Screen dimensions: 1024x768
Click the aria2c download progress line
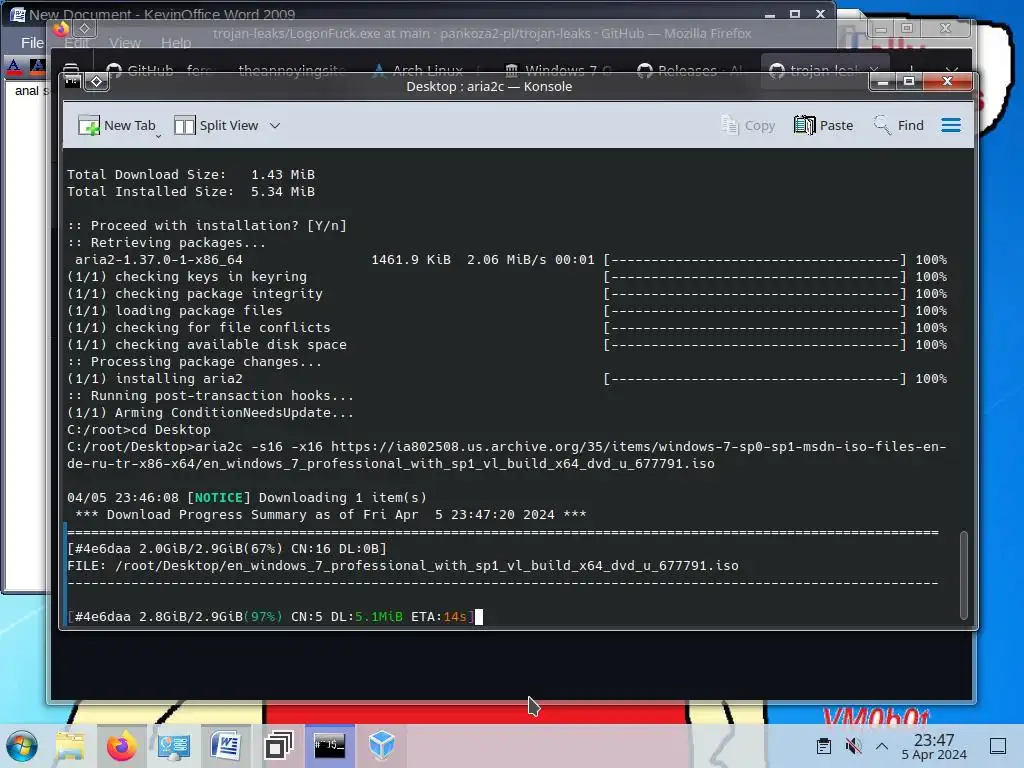pos(271,616)
